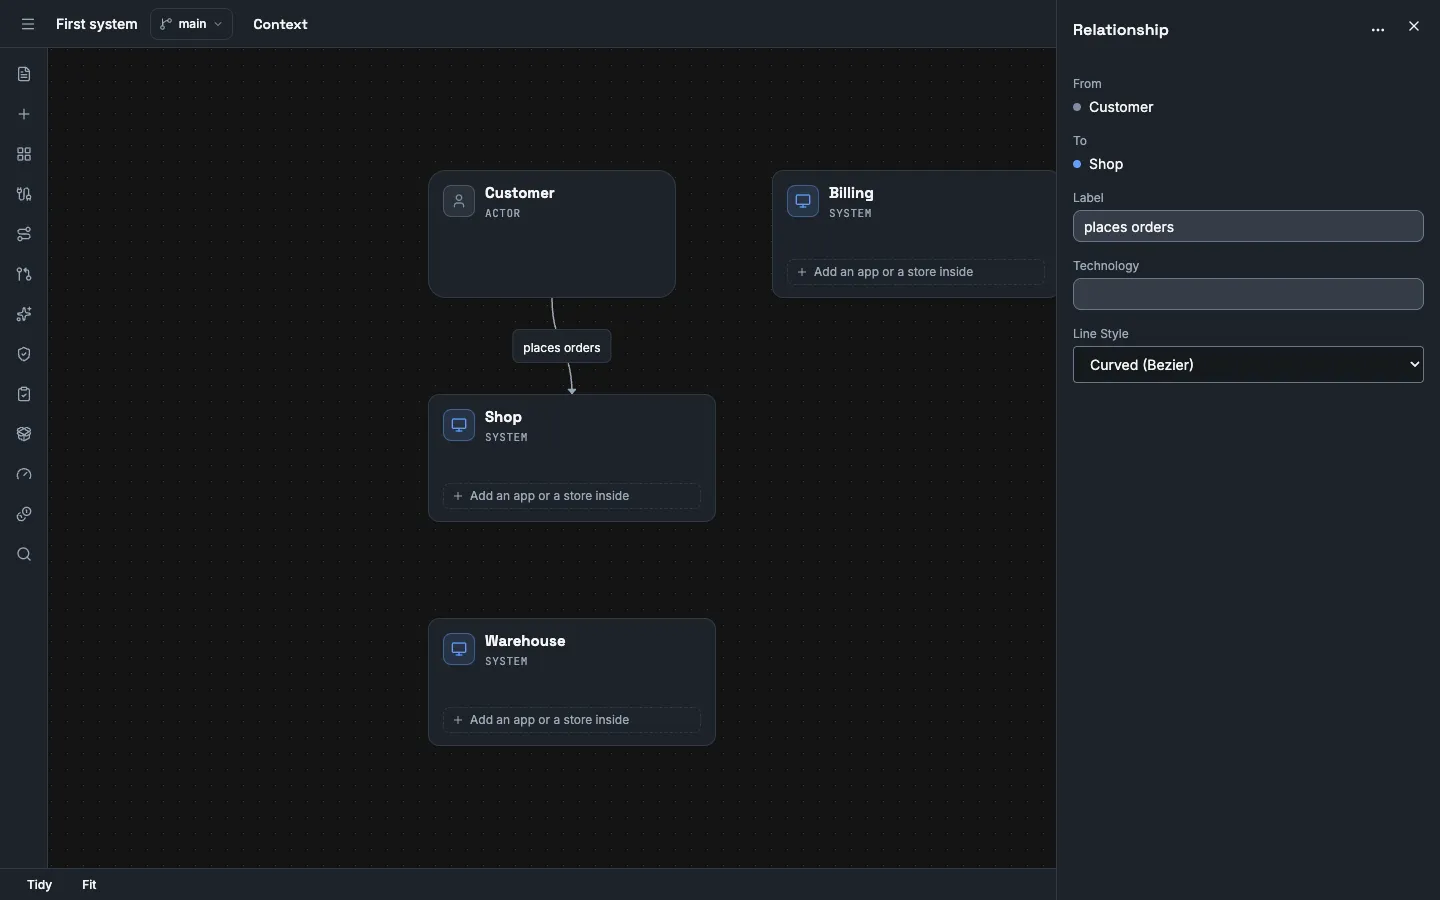Click the First system project title
1440x900 pixels.
coord(97,24)
